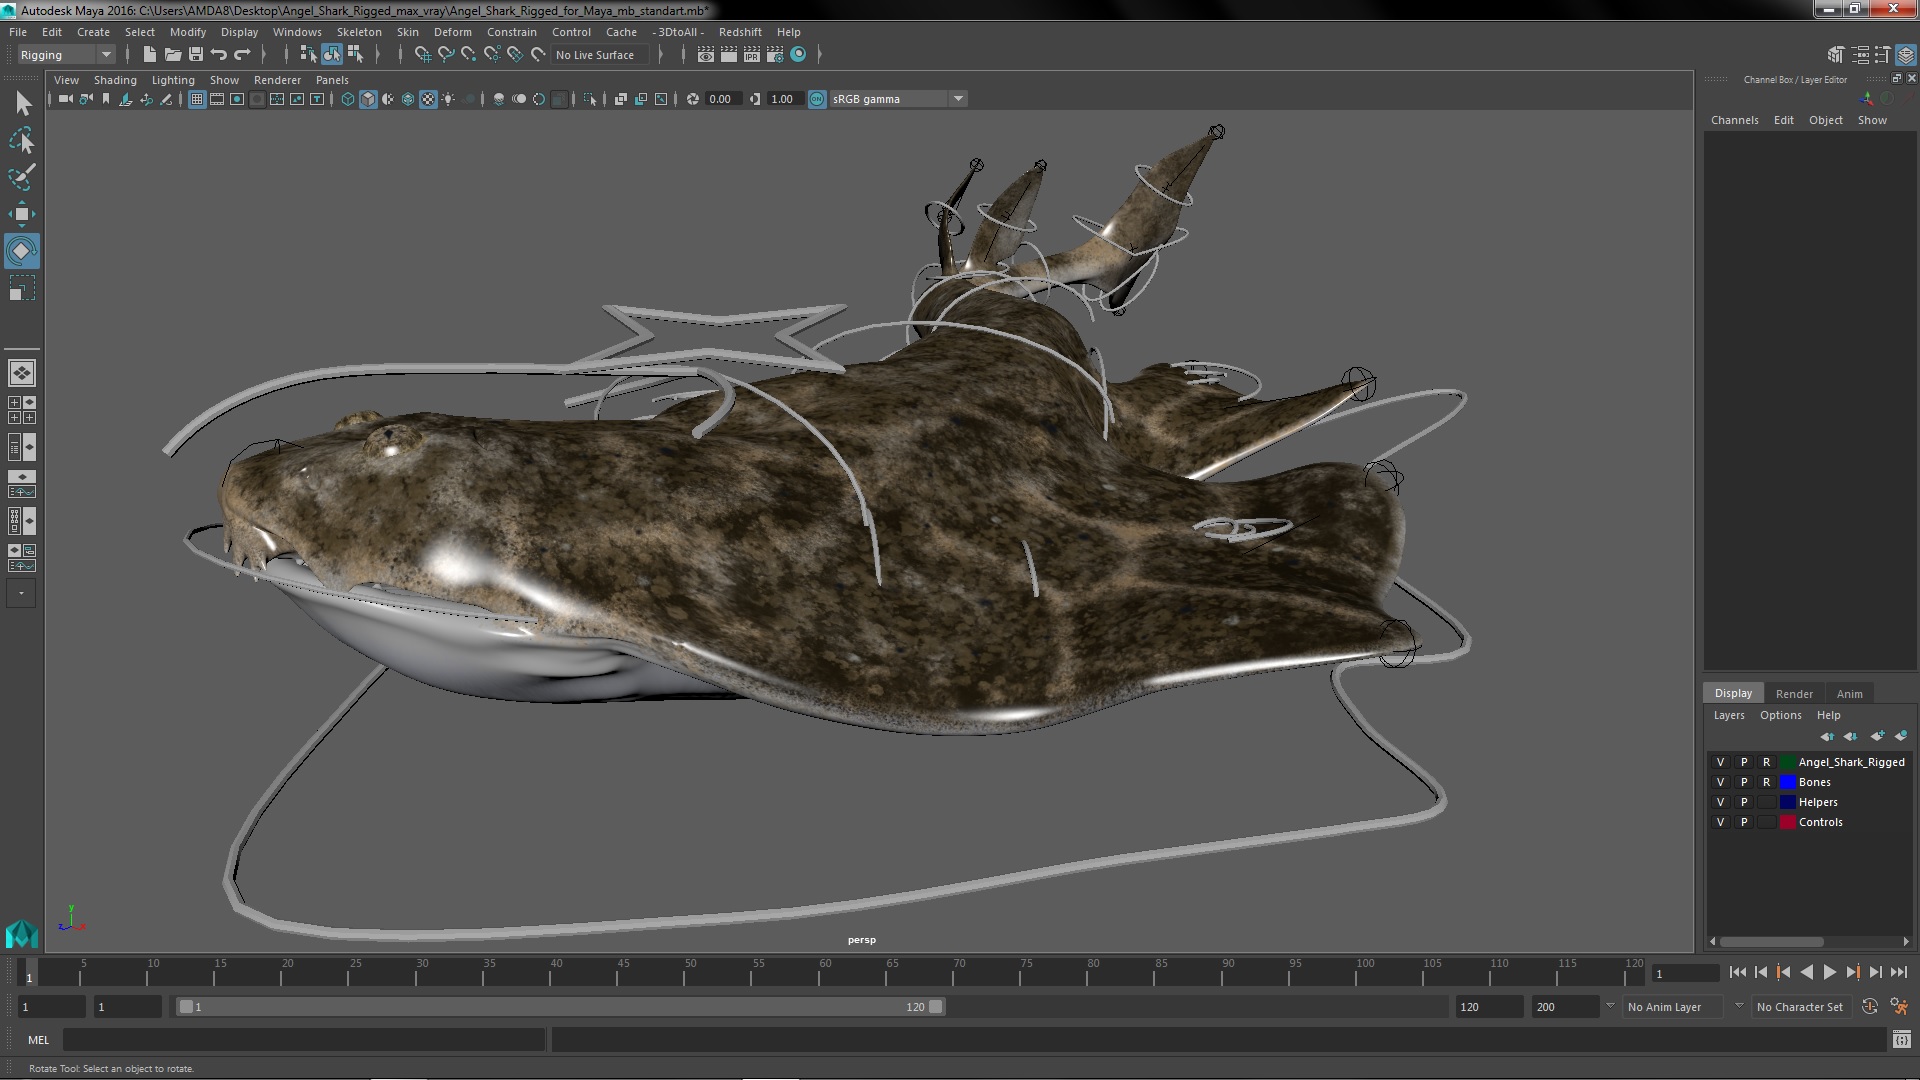Open the Skeleton menu

[358, 32]
